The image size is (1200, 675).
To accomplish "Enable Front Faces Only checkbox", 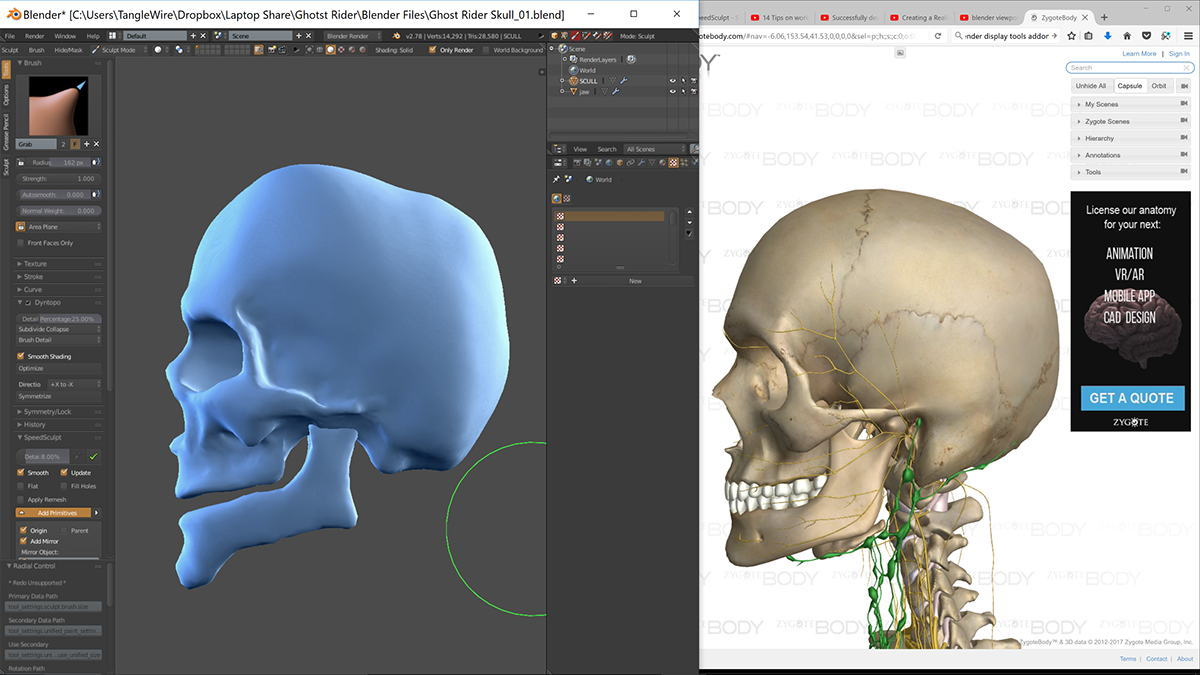I will pyautogui.click(x=21, y=243).
